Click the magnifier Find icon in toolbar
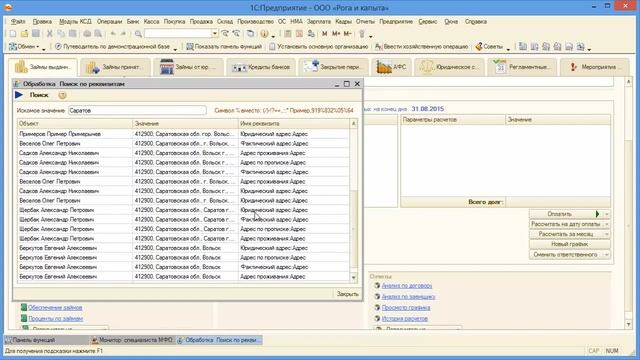 [138, 34]
